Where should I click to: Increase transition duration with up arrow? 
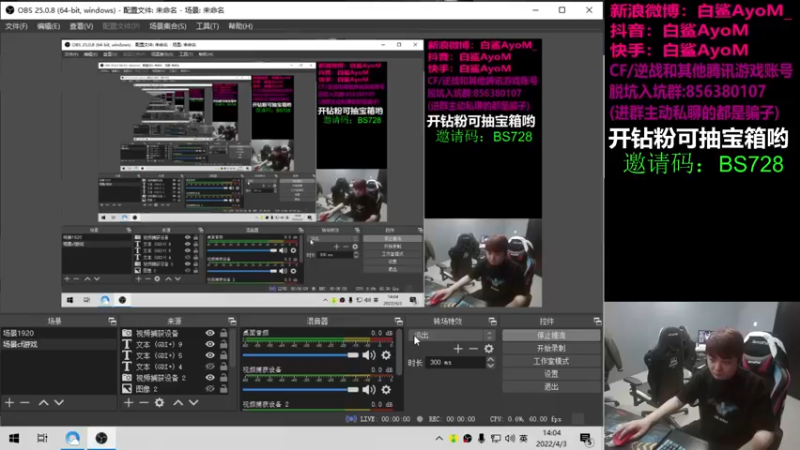[x=490, y=359]
